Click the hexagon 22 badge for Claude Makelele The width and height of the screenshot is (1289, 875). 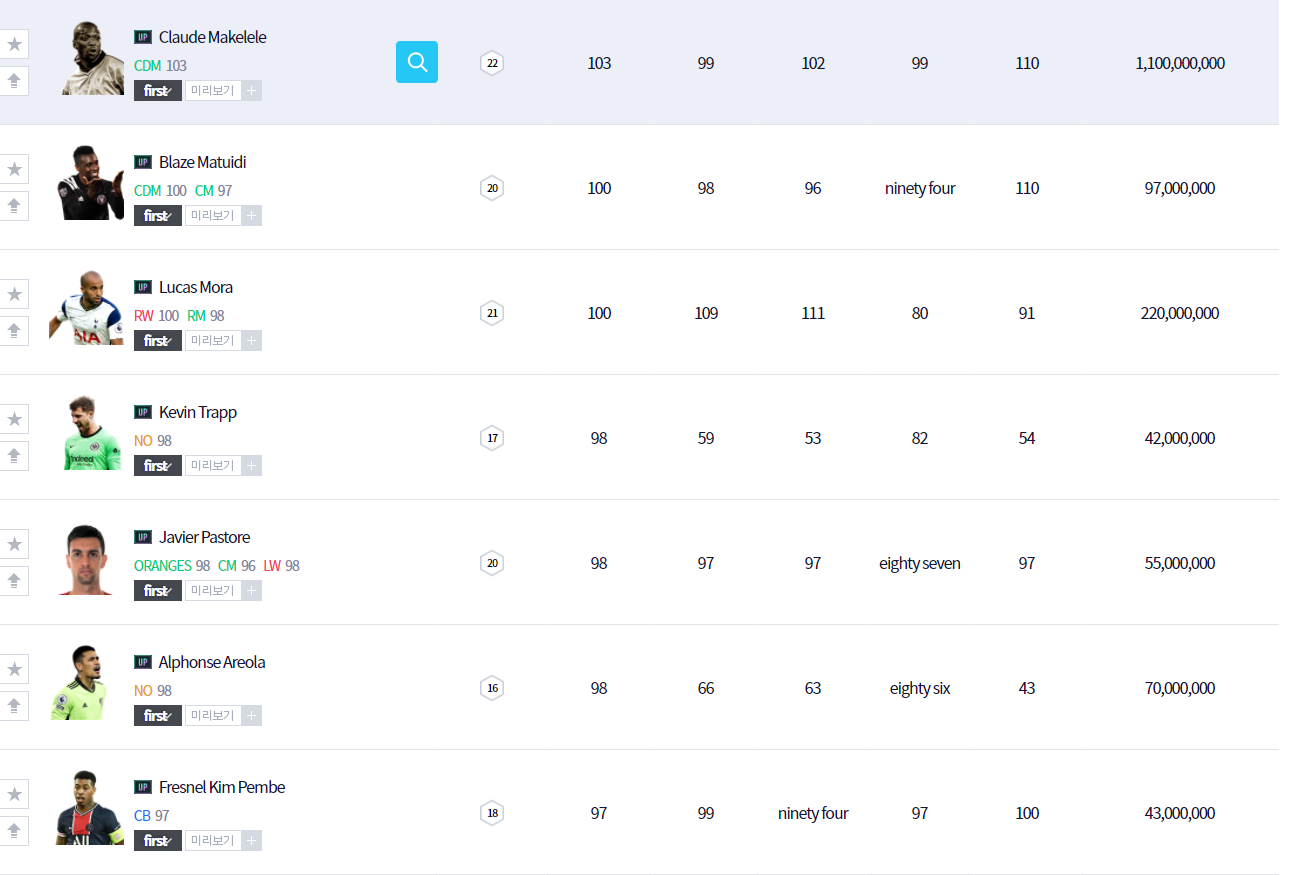click(x=491, y=63)
